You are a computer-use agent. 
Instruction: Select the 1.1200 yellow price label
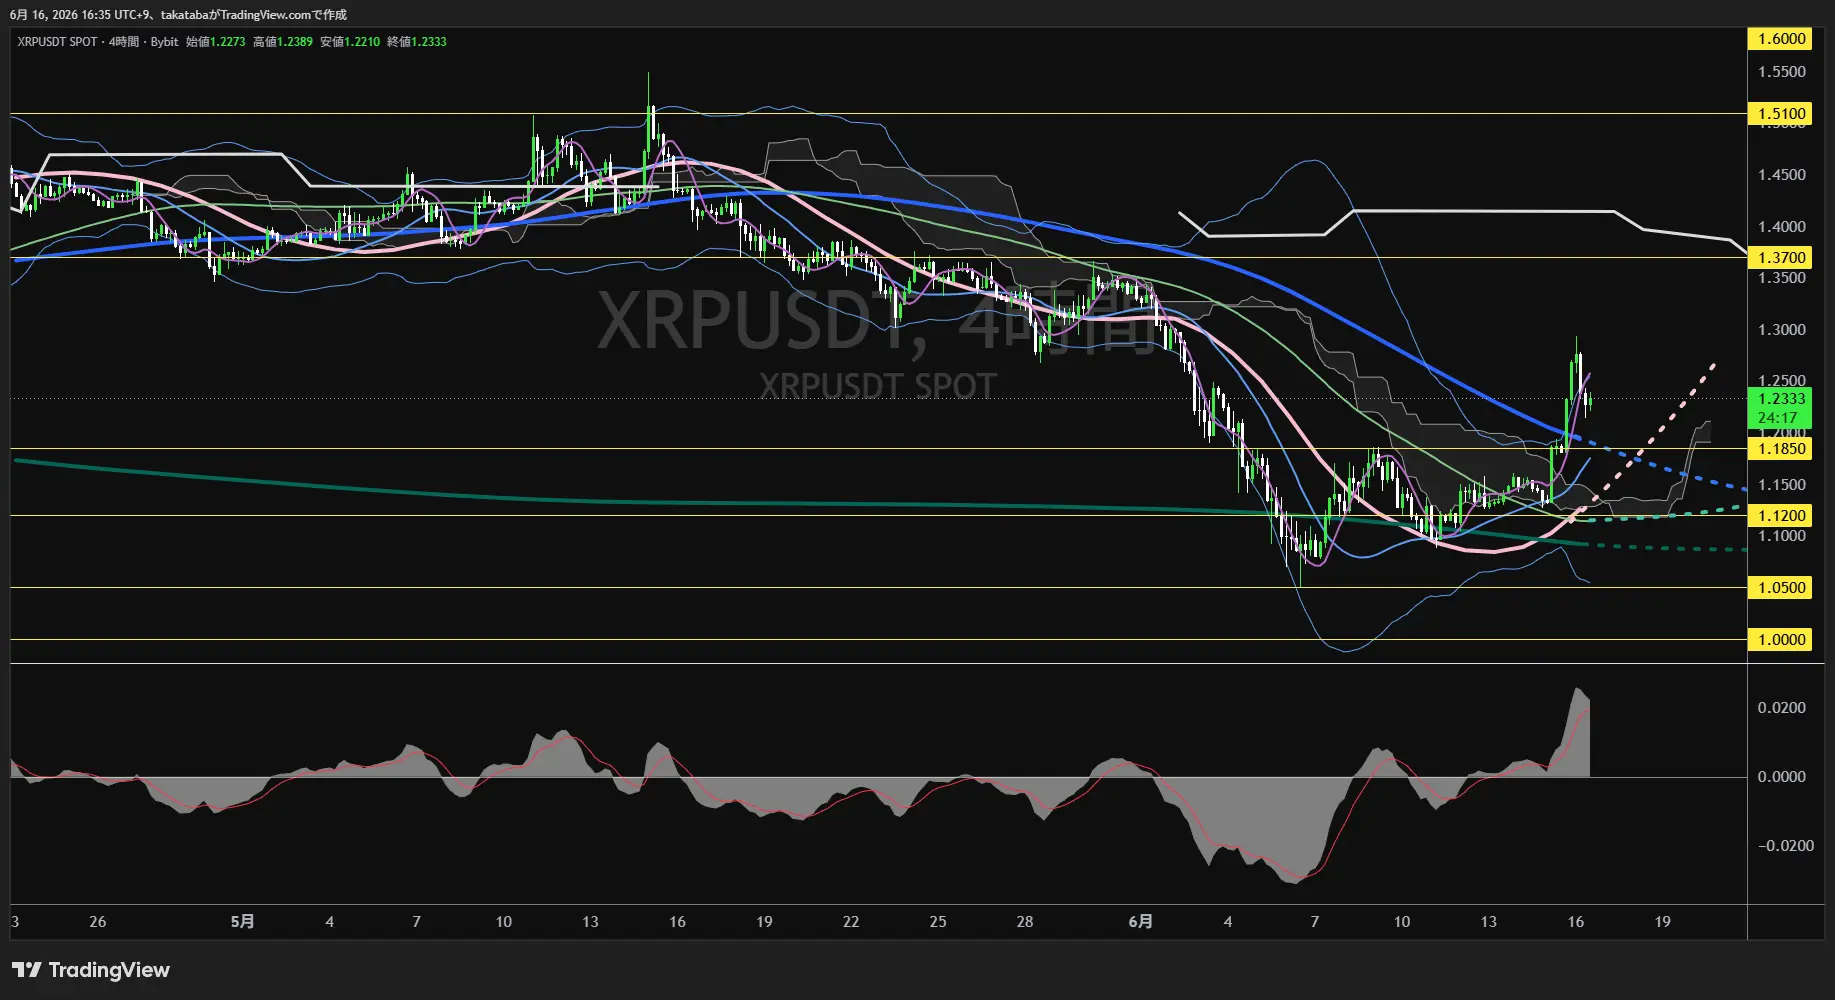1780,516
